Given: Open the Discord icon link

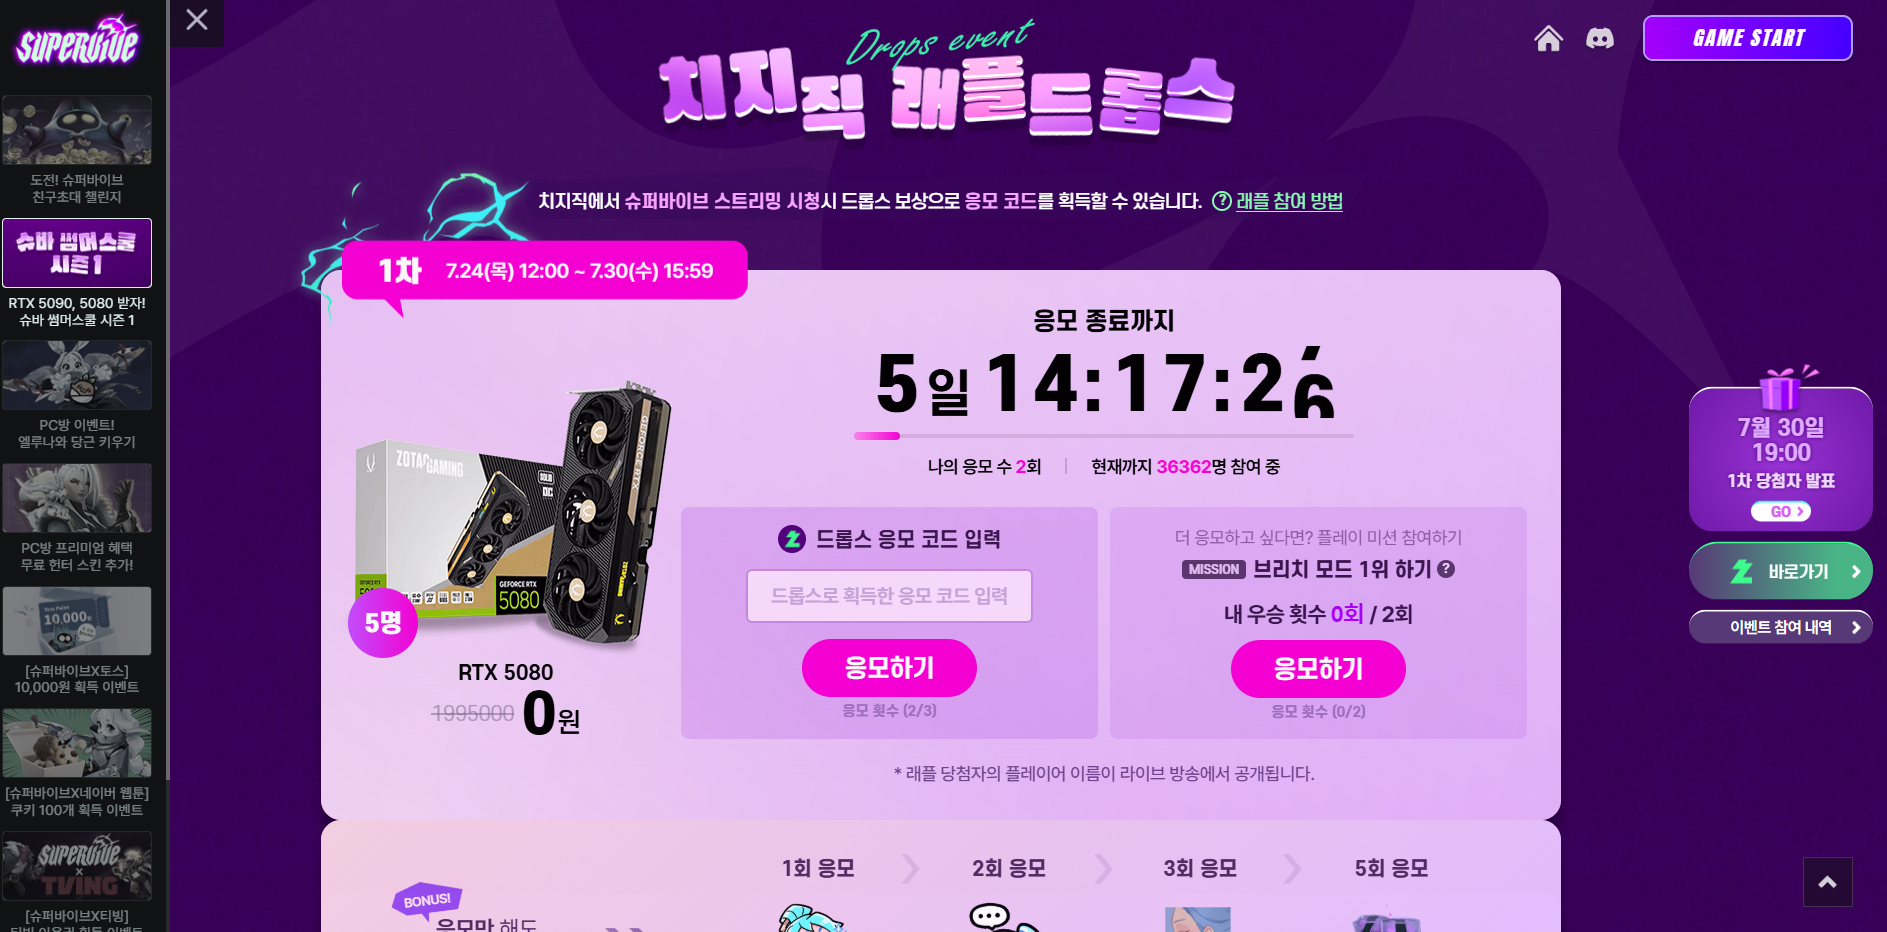Looking at the screenshot, I should [1600, 38].
